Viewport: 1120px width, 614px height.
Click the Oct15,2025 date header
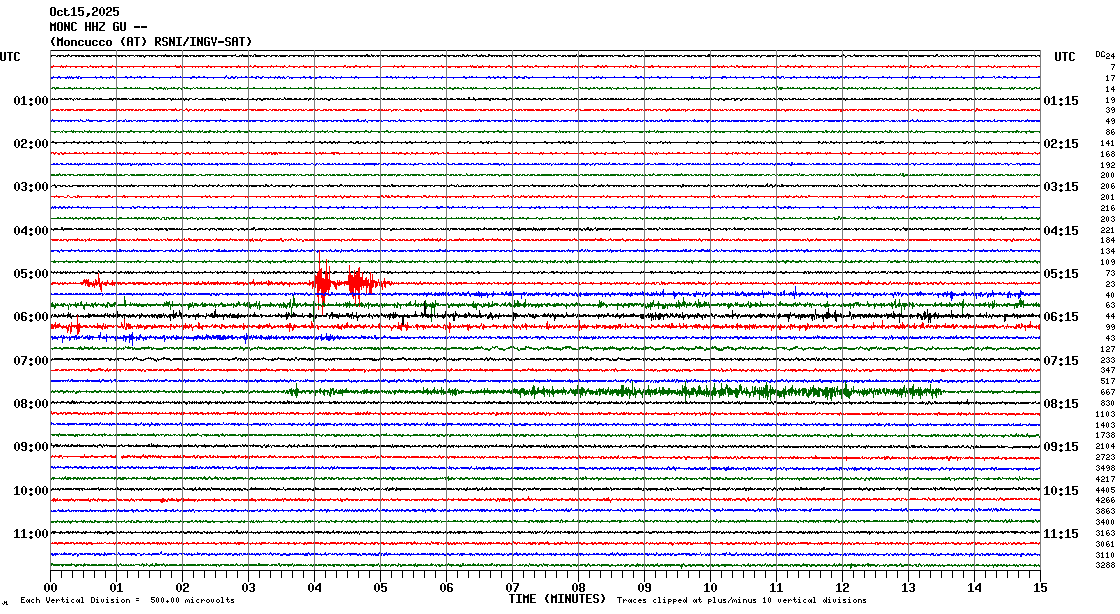click(x=83, y=12)
